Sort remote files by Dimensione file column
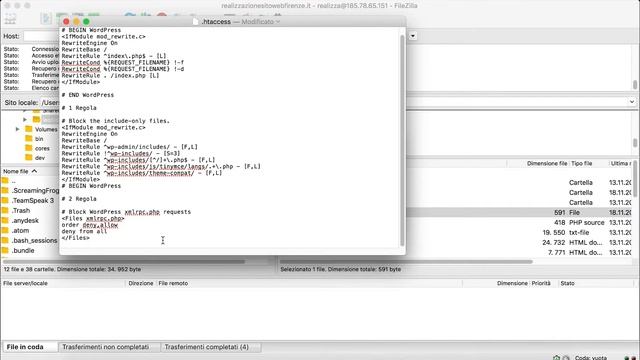 547,163
